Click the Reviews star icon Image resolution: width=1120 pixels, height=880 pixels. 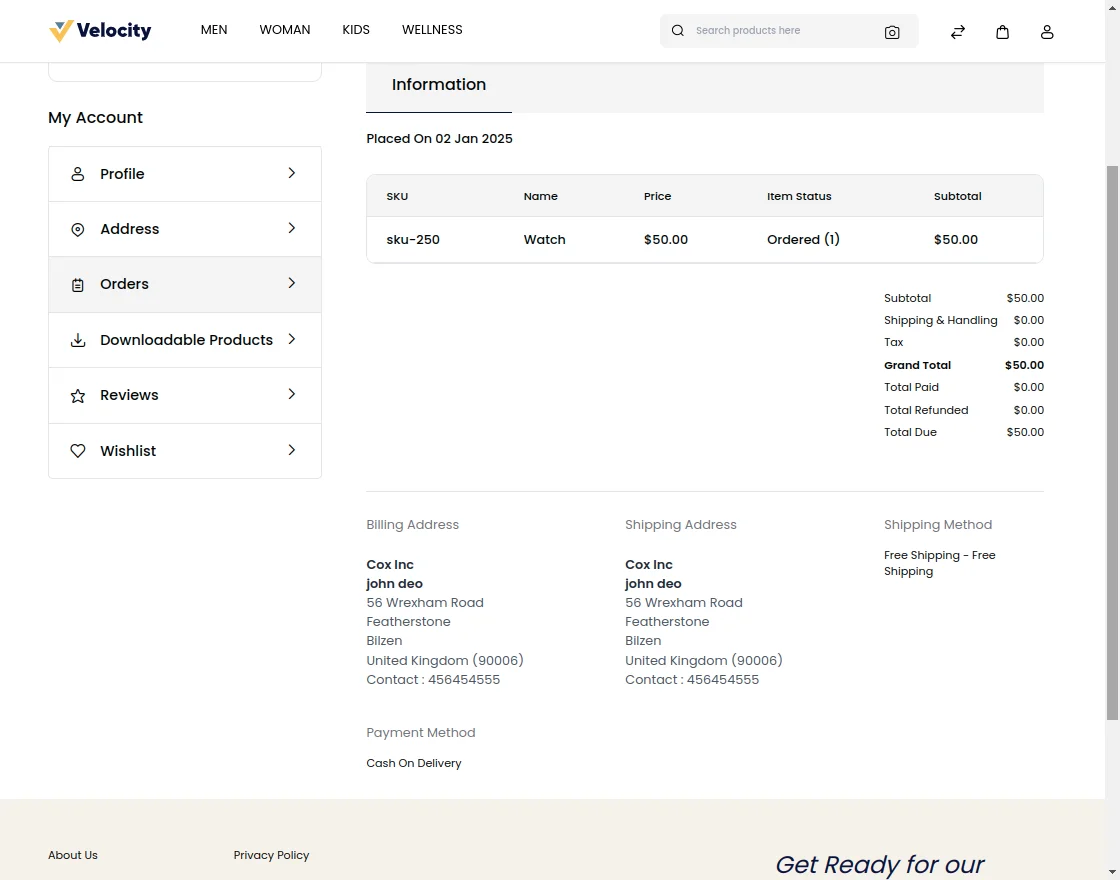pos(78,396)
